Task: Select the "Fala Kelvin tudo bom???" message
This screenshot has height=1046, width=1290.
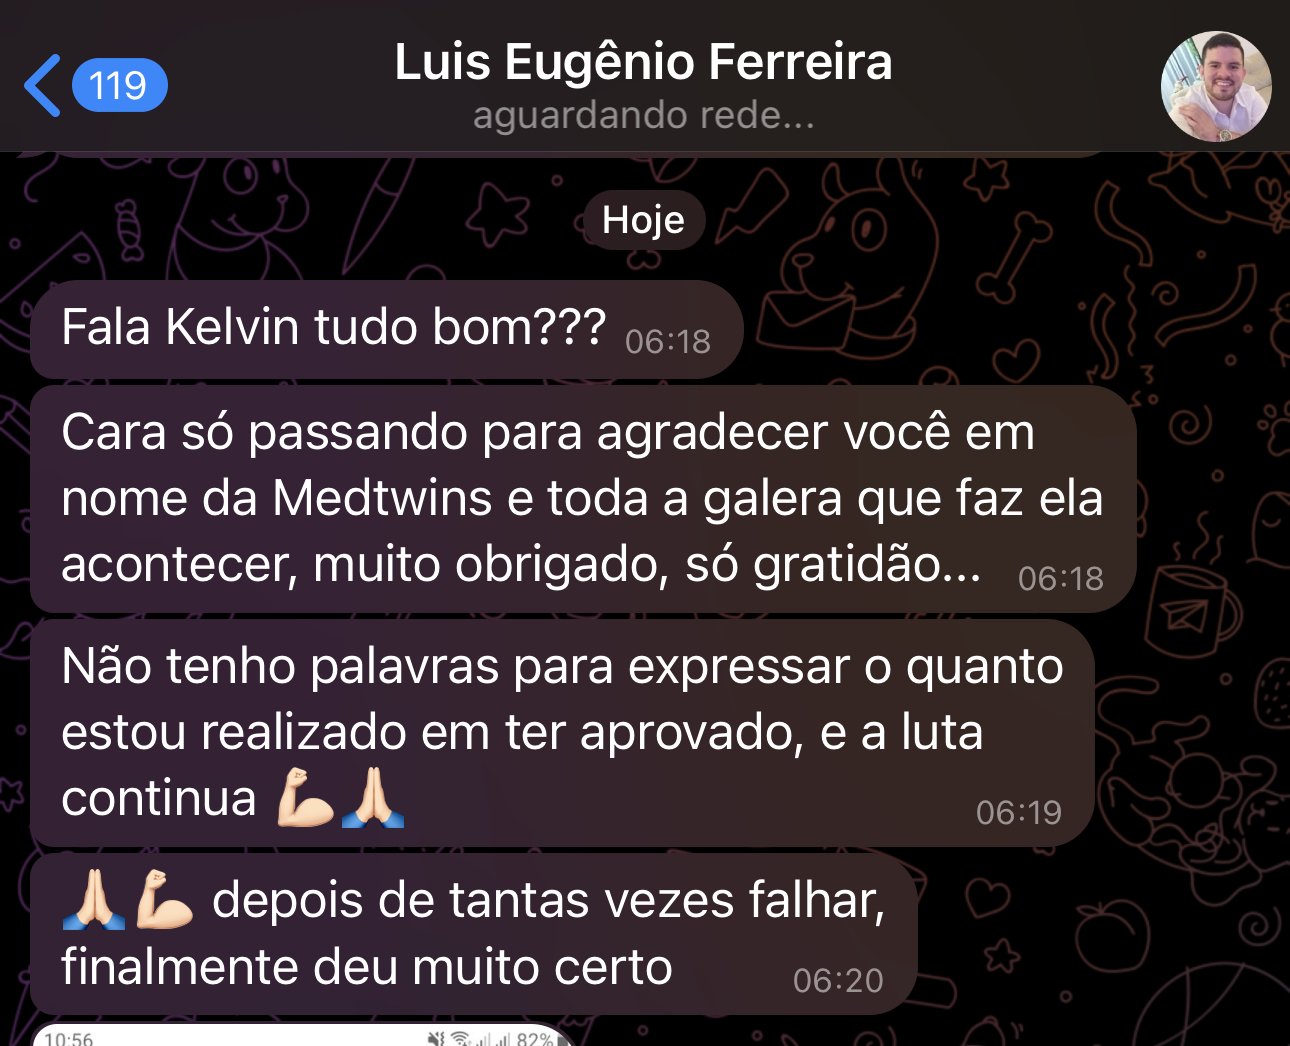Action: tap(386, 329)
